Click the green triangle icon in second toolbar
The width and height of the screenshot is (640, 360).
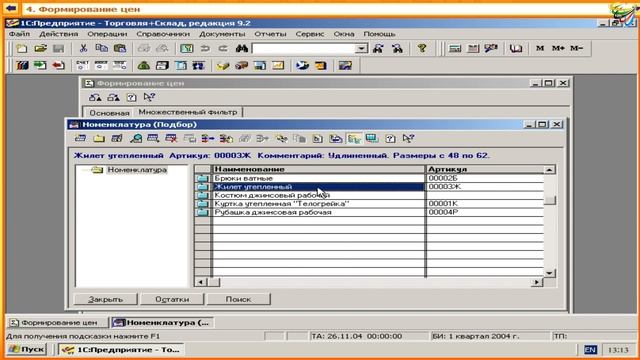click(144, 65)
